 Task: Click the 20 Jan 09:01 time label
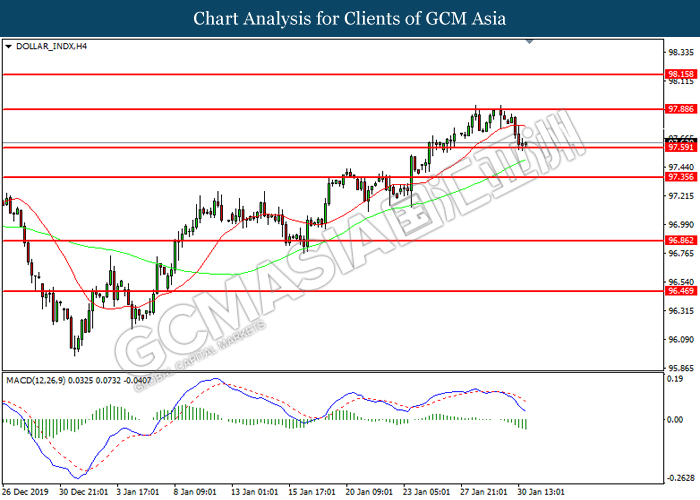(369, 492)
